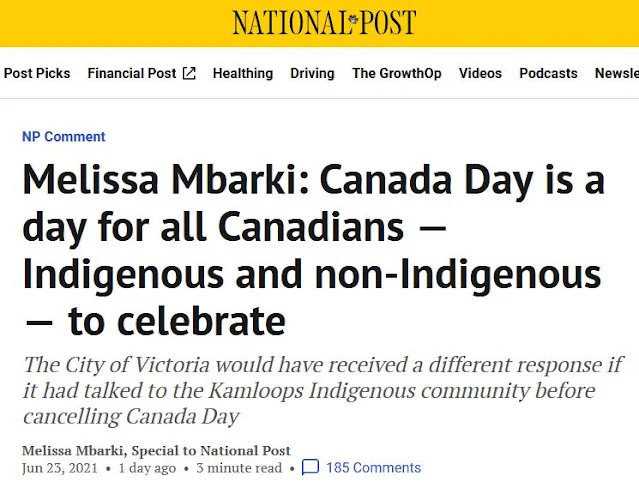
Task: Open the Driving section
Action: coord(312,73)
